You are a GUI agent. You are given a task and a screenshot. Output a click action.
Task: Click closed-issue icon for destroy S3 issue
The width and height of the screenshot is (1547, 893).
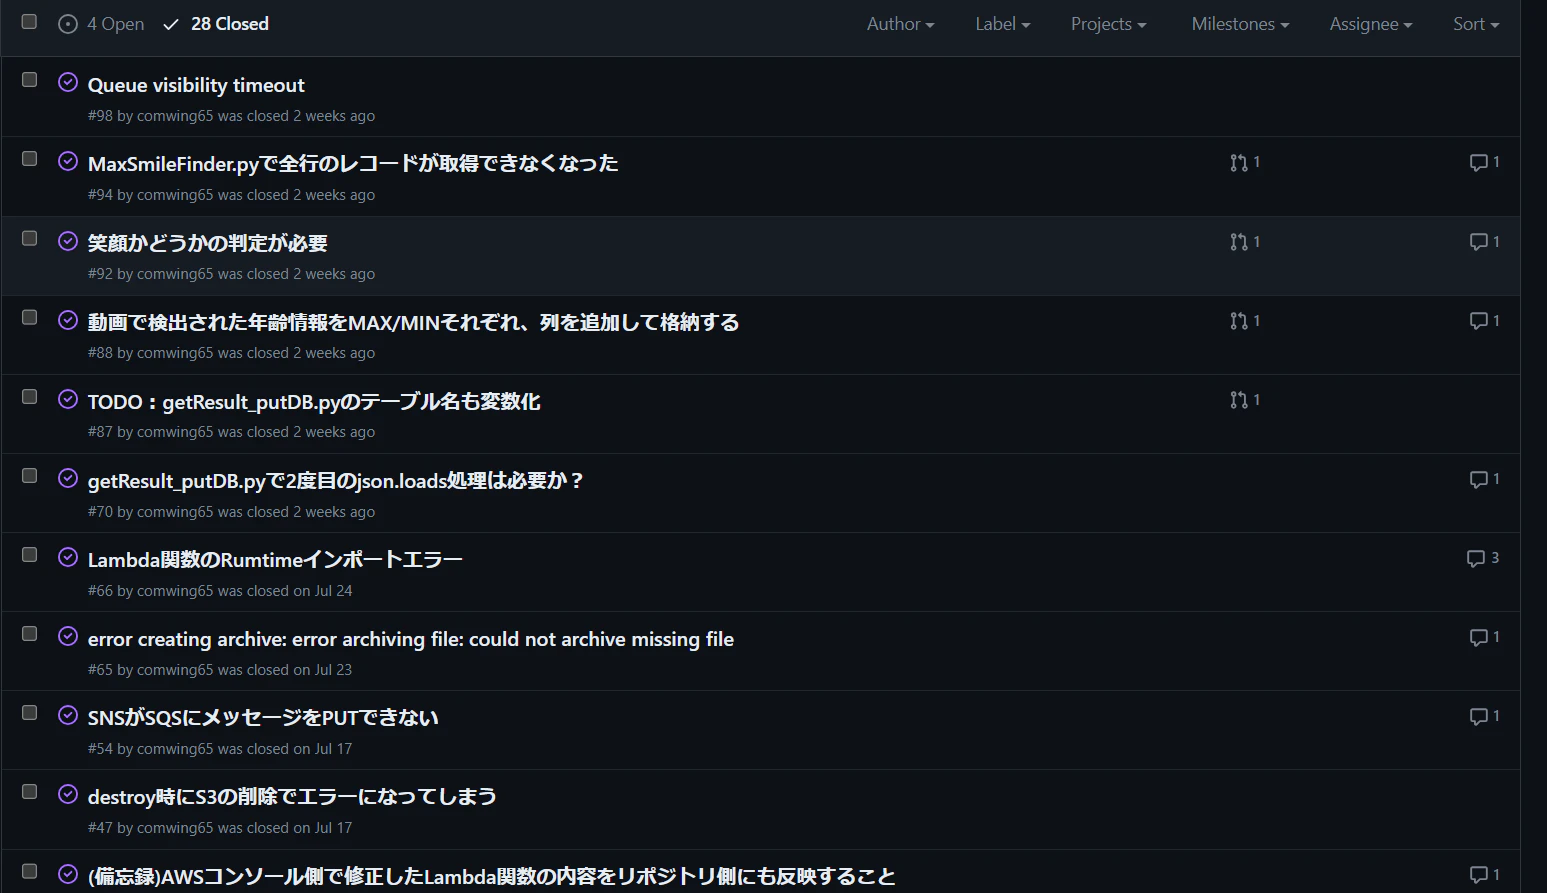tap(68, 794)
